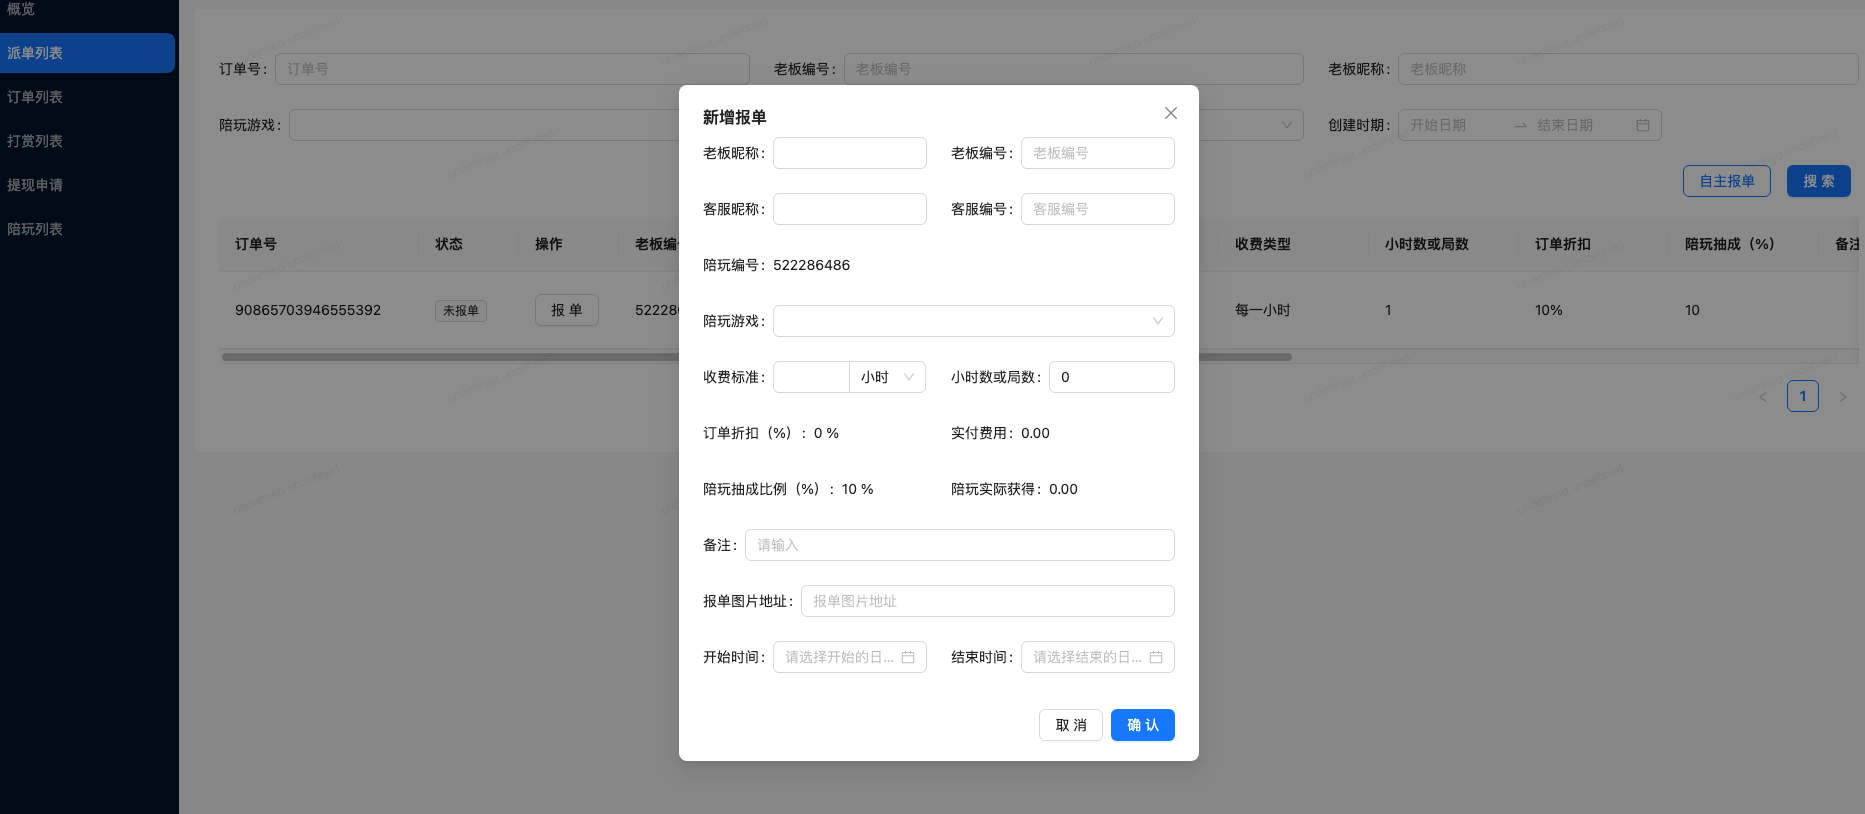Click the 取消 button
Viewport: 1865px width, 814px height.
(1070, 725)
